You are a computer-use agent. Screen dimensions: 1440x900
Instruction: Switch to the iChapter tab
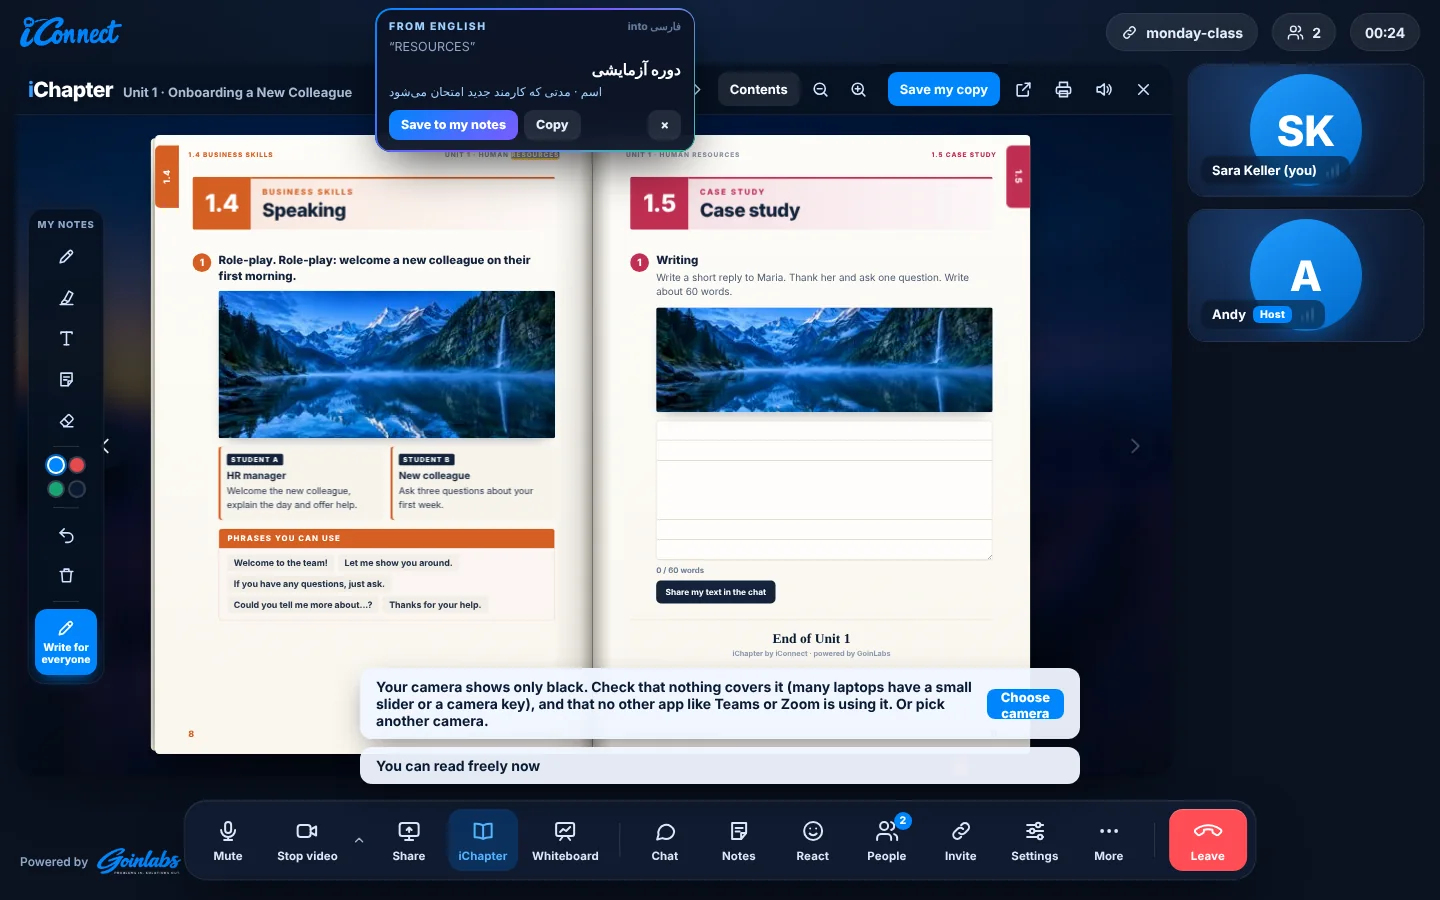pos(483,840)
